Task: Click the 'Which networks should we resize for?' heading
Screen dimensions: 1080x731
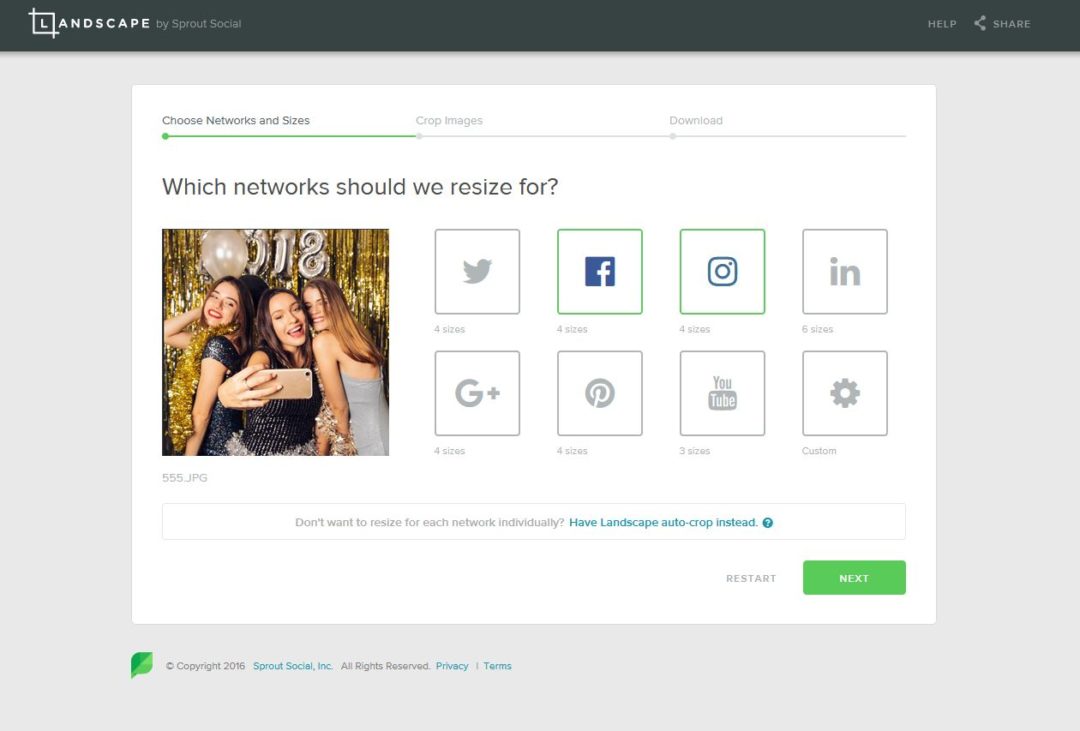Action: point(360,187)
